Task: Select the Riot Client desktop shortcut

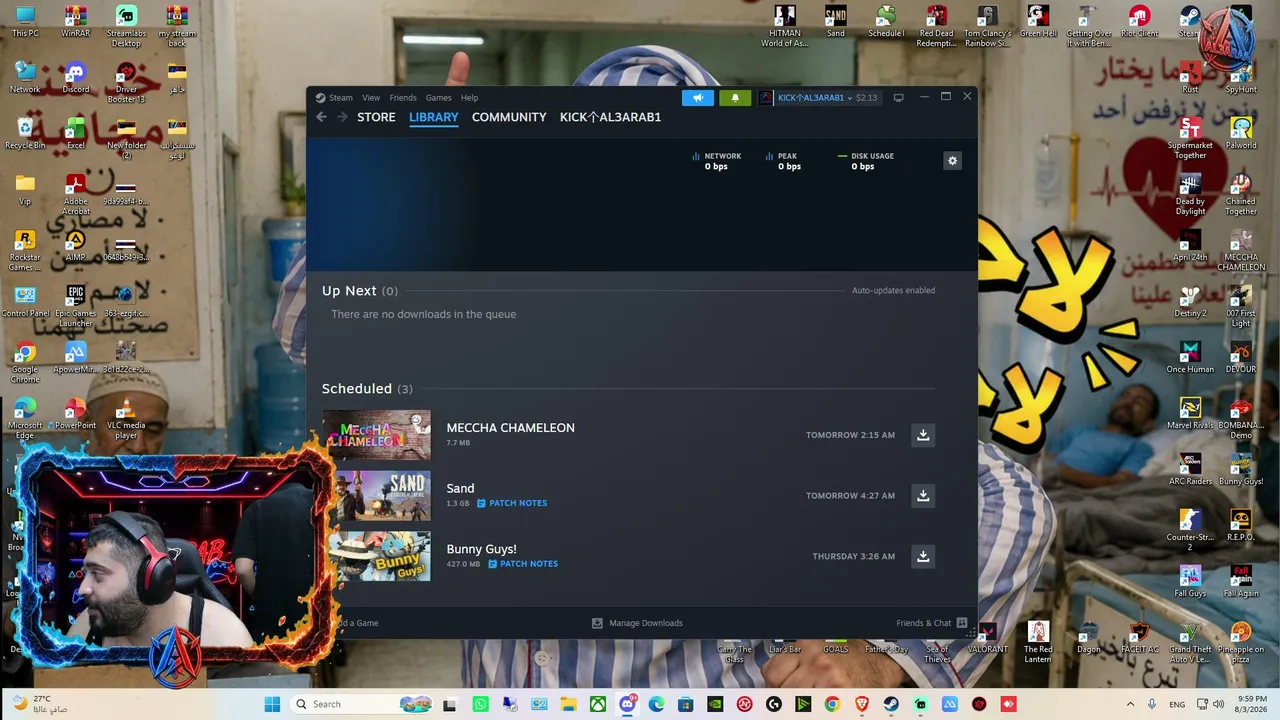Action: (1139, 22)
